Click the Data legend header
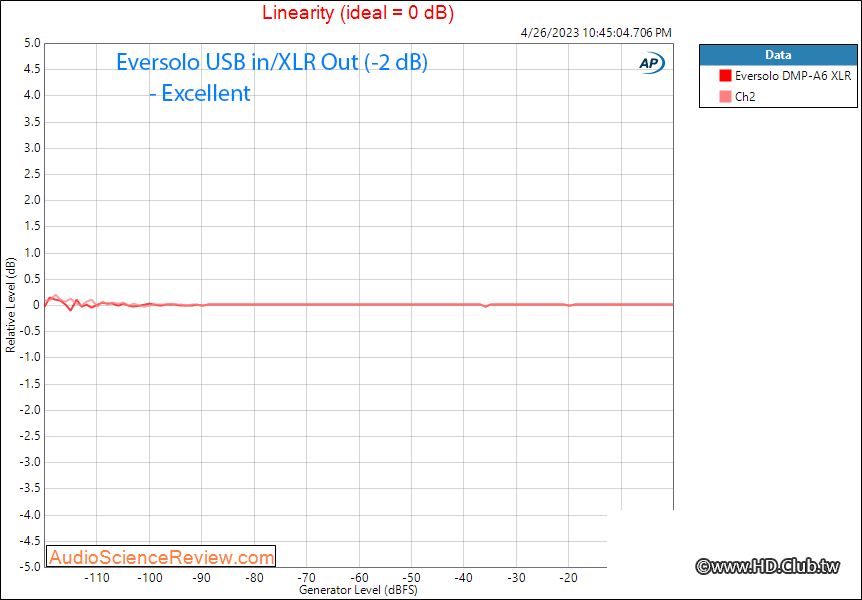The height and width of the screenshot is (600, 862). click(x=778, y=55)
